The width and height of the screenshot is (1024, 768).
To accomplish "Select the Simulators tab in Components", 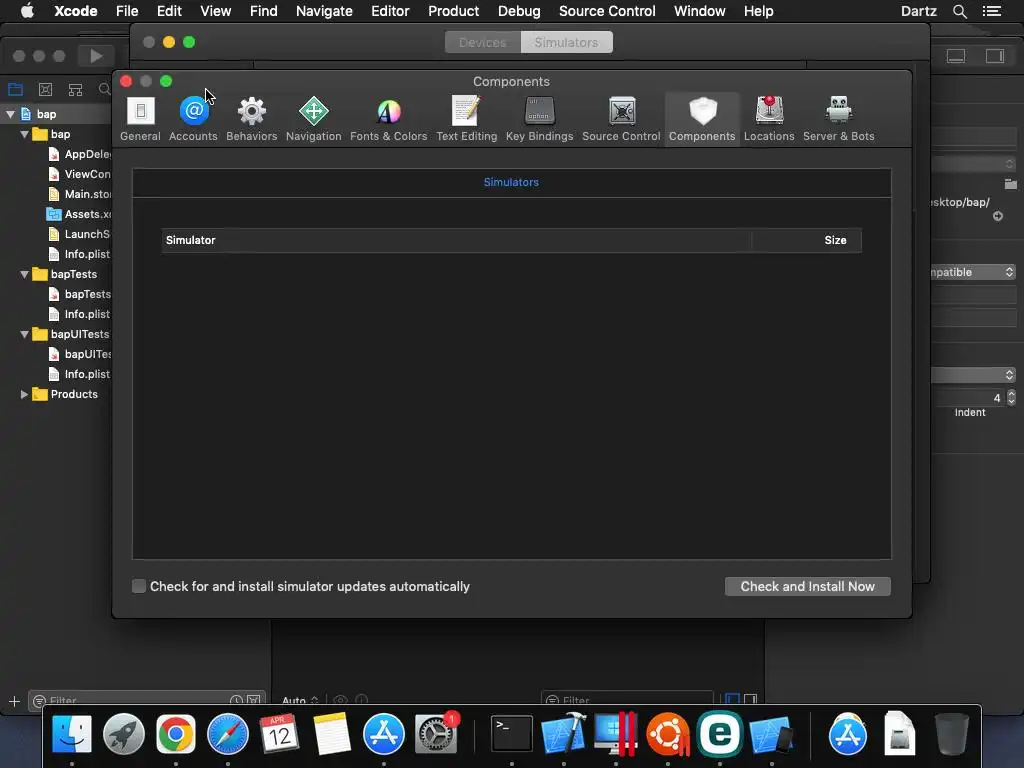I will [x=511, y=182].
